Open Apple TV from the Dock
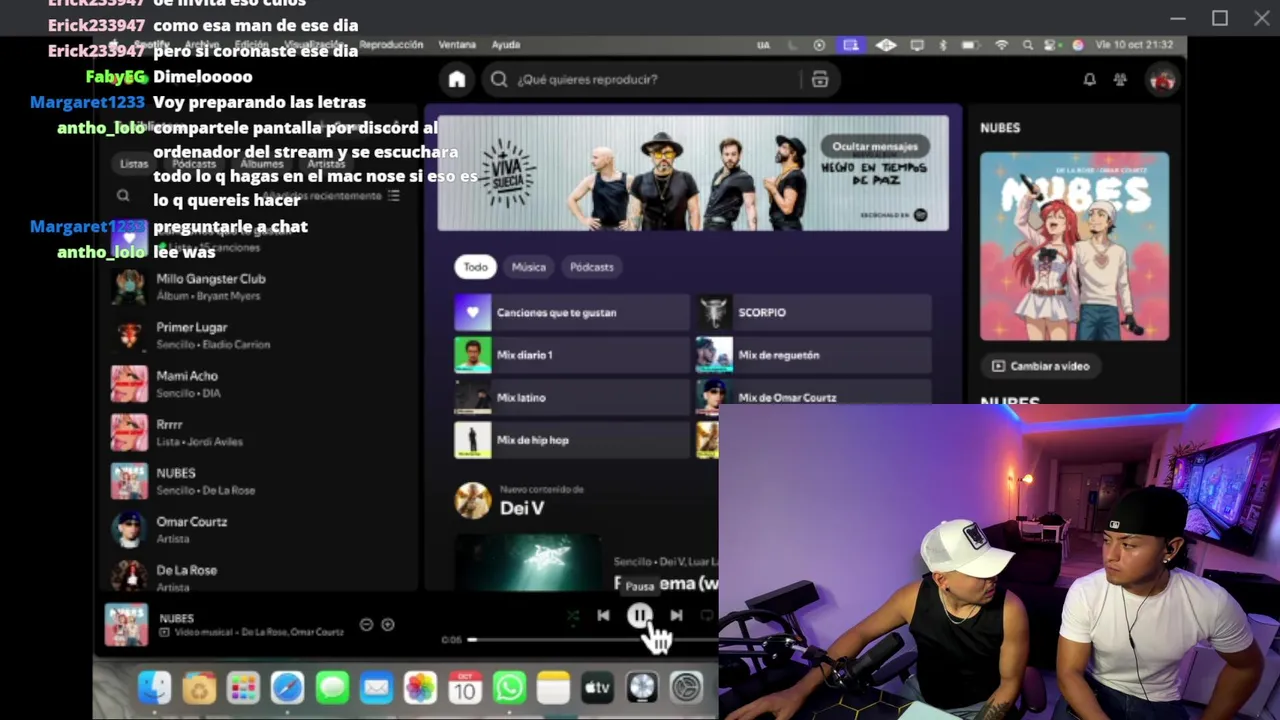Viewport: 1280px width, 720px height. tap(597, 687)
